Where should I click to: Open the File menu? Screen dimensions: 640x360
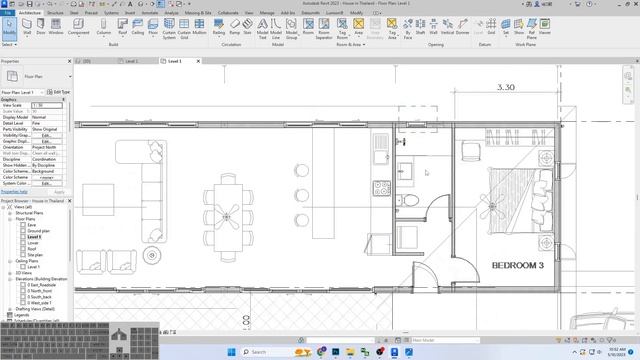tap(7, 13)
